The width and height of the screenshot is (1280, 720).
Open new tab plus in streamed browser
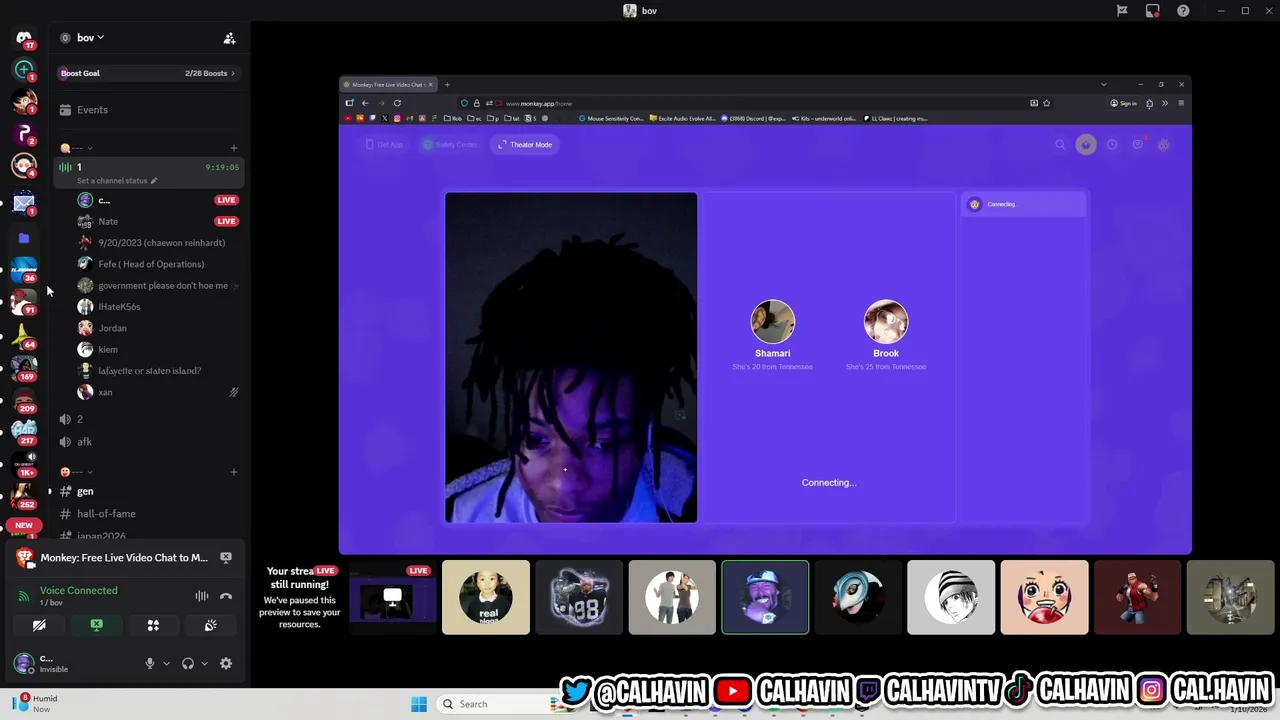447,85
